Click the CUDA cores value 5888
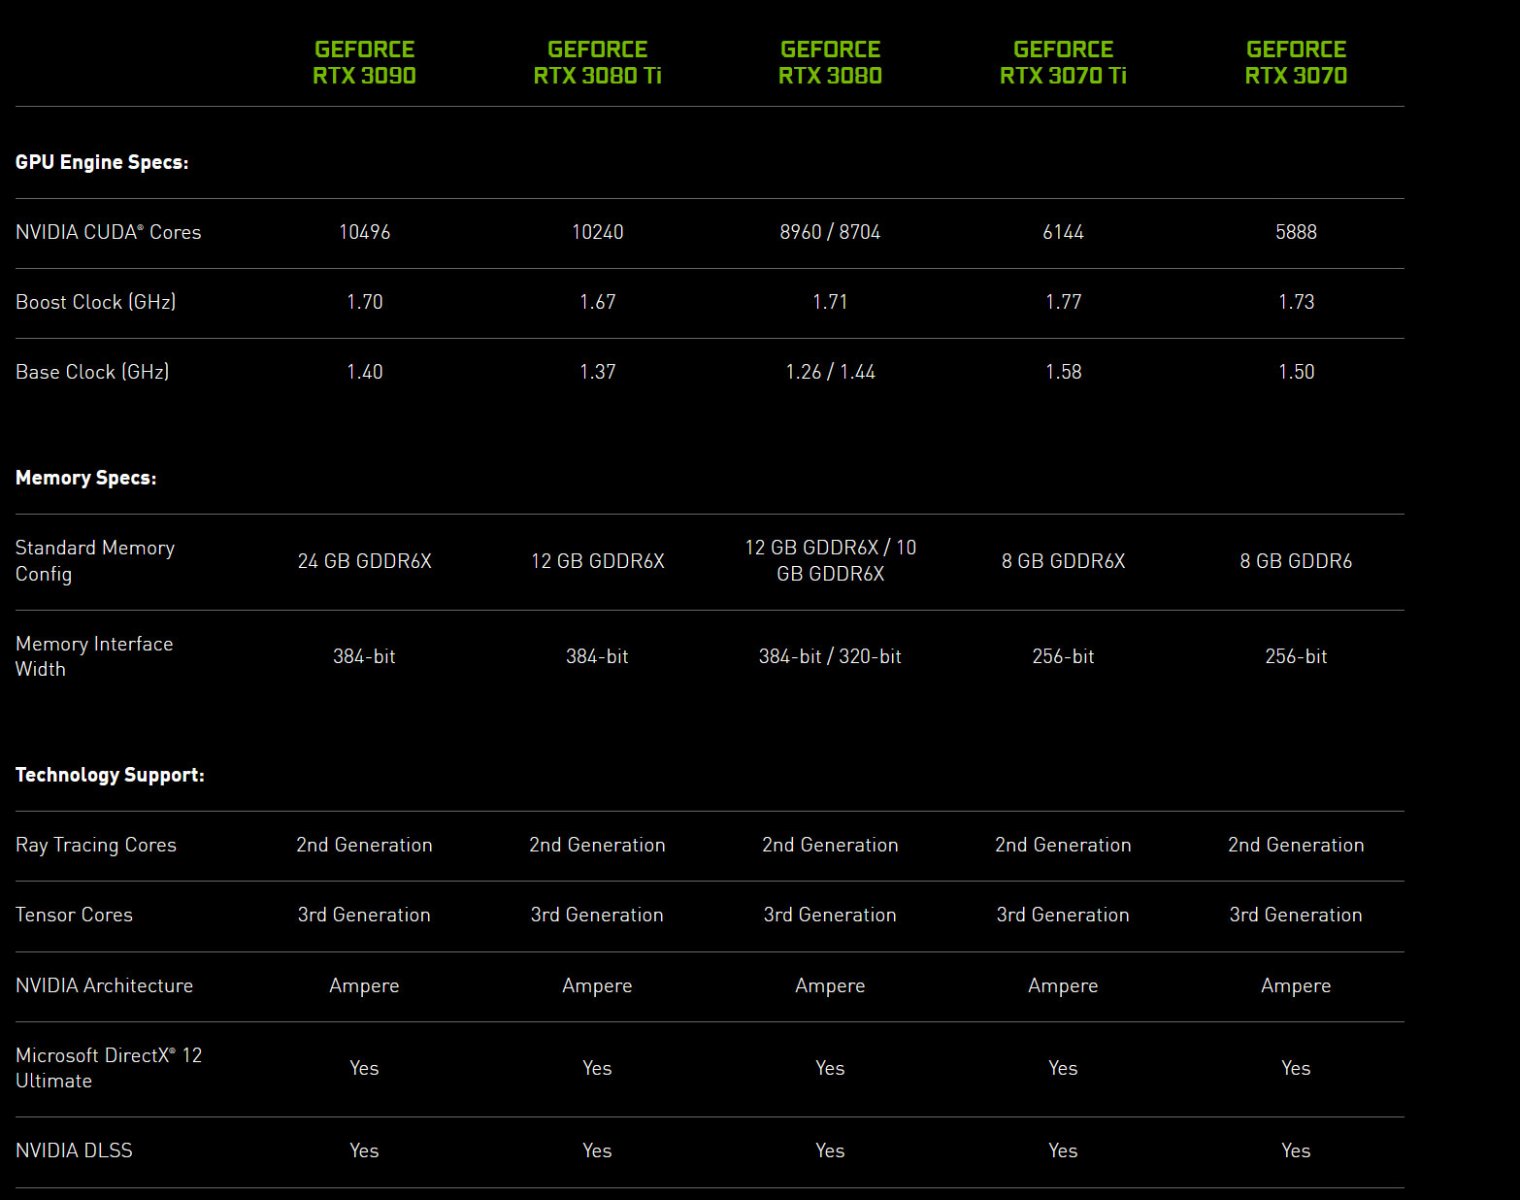This screenshot has height=1200, width=1520. (1296, 232)
